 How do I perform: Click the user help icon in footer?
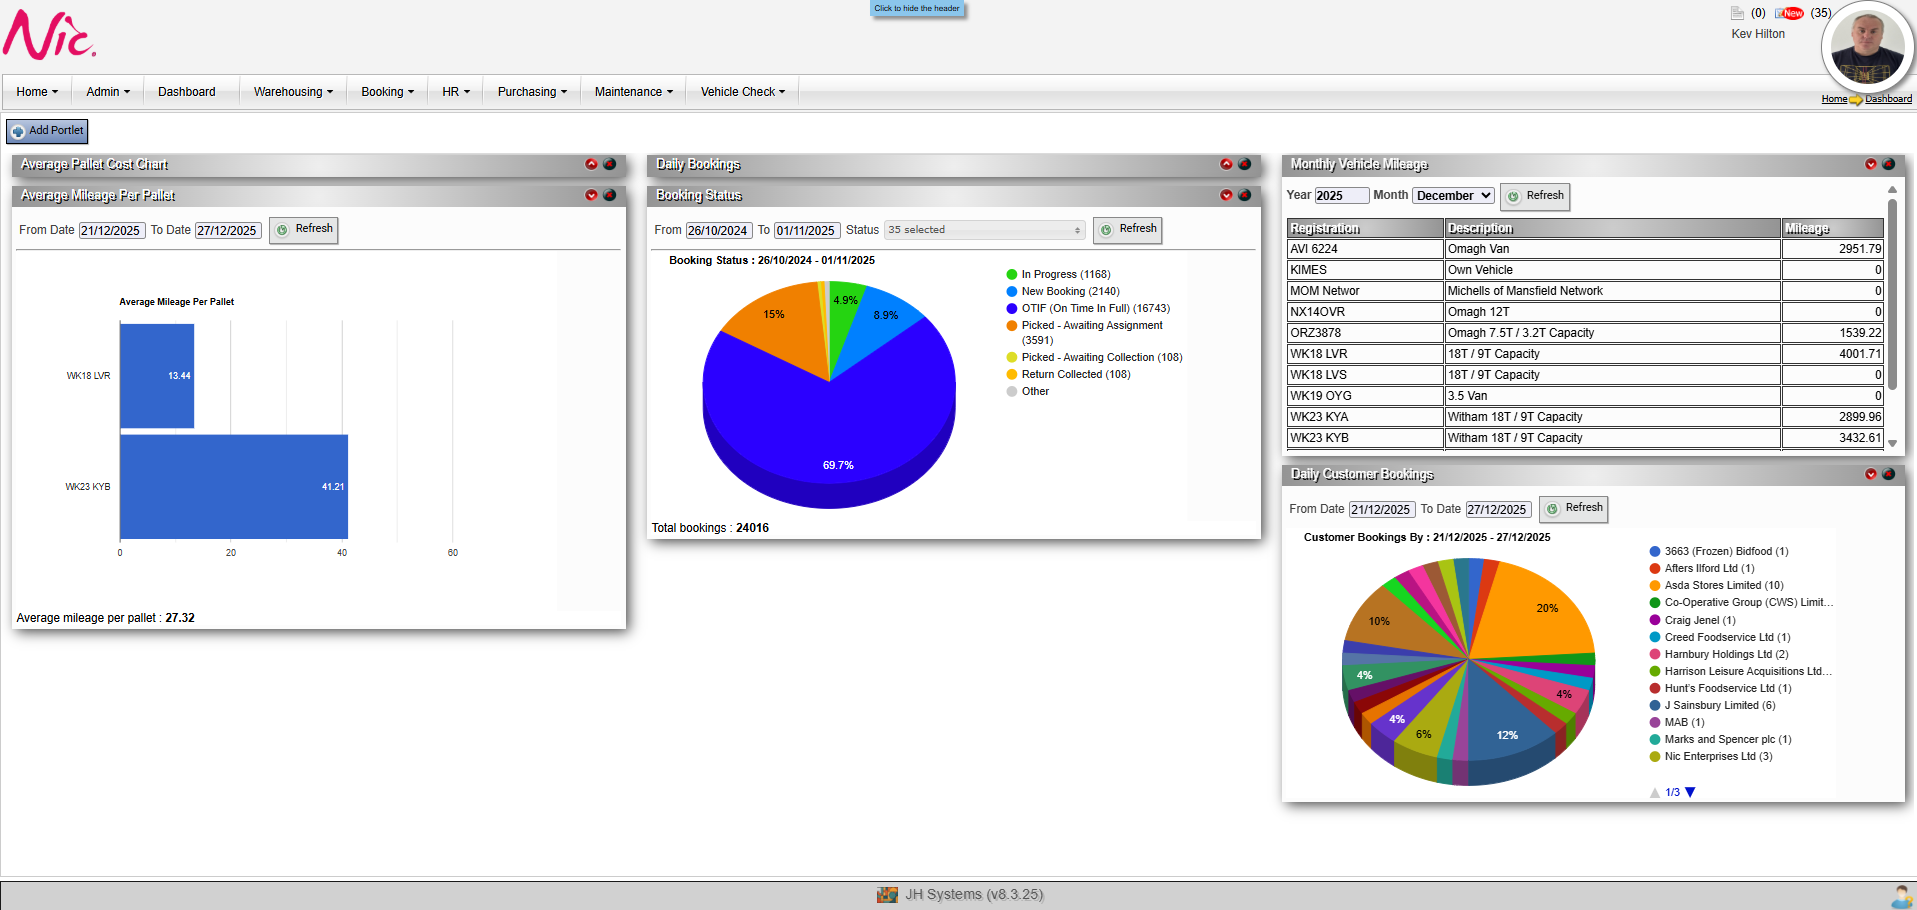click(x=1901, y=896)
